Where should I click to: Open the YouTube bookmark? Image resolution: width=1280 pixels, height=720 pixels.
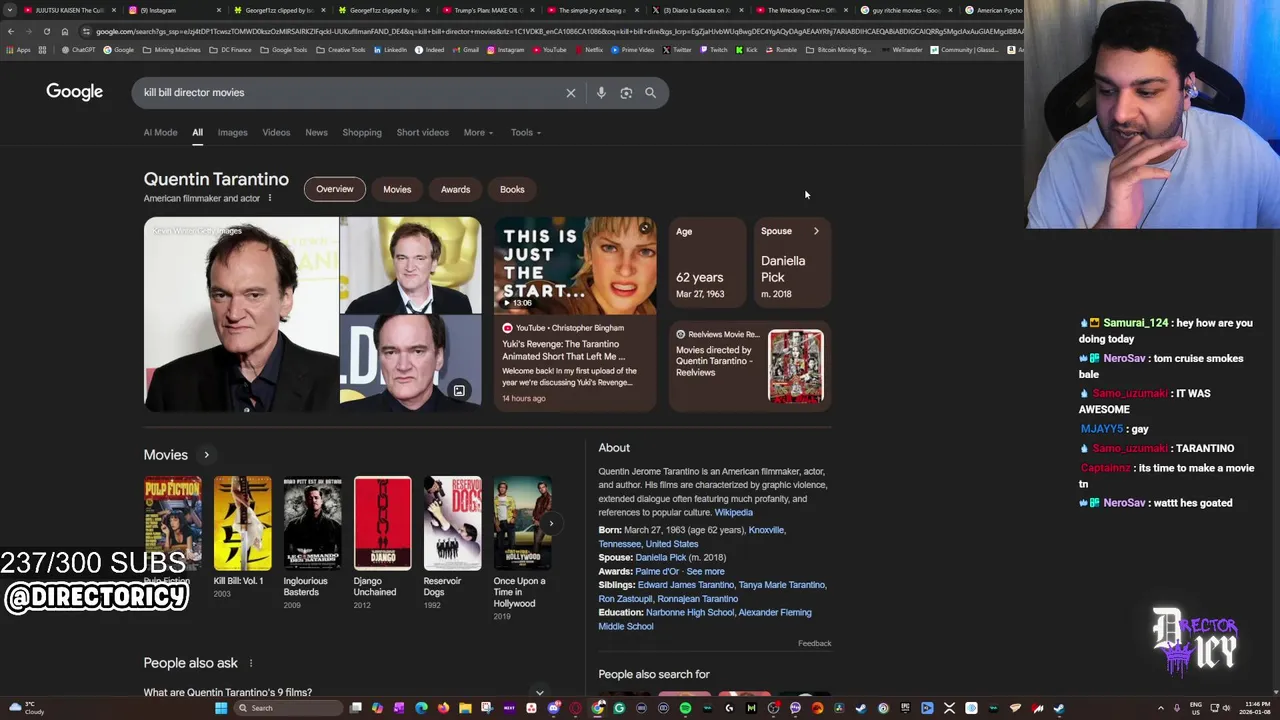[549, 50]
